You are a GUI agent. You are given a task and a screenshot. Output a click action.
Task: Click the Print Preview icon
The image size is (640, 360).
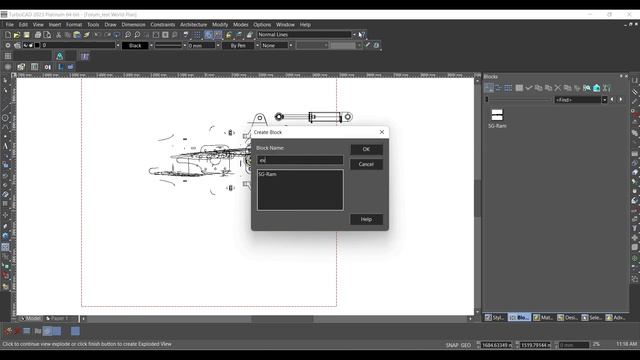coord(47,35)
